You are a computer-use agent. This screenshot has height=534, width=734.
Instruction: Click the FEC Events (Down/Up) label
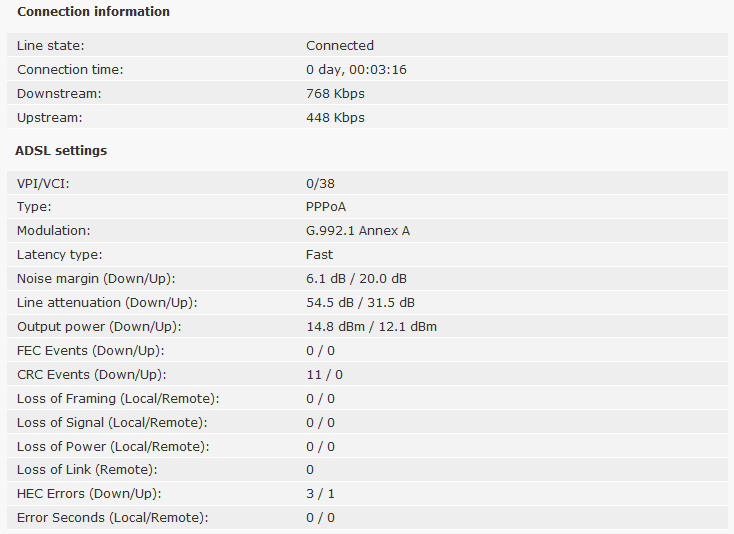coord(91,351)
